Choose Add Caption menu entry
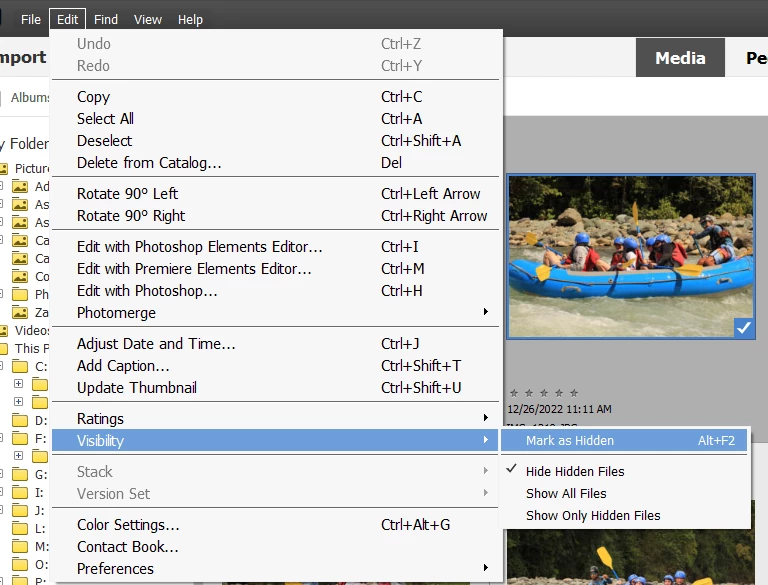The image size is (768, 585). (x=277, y=366)
